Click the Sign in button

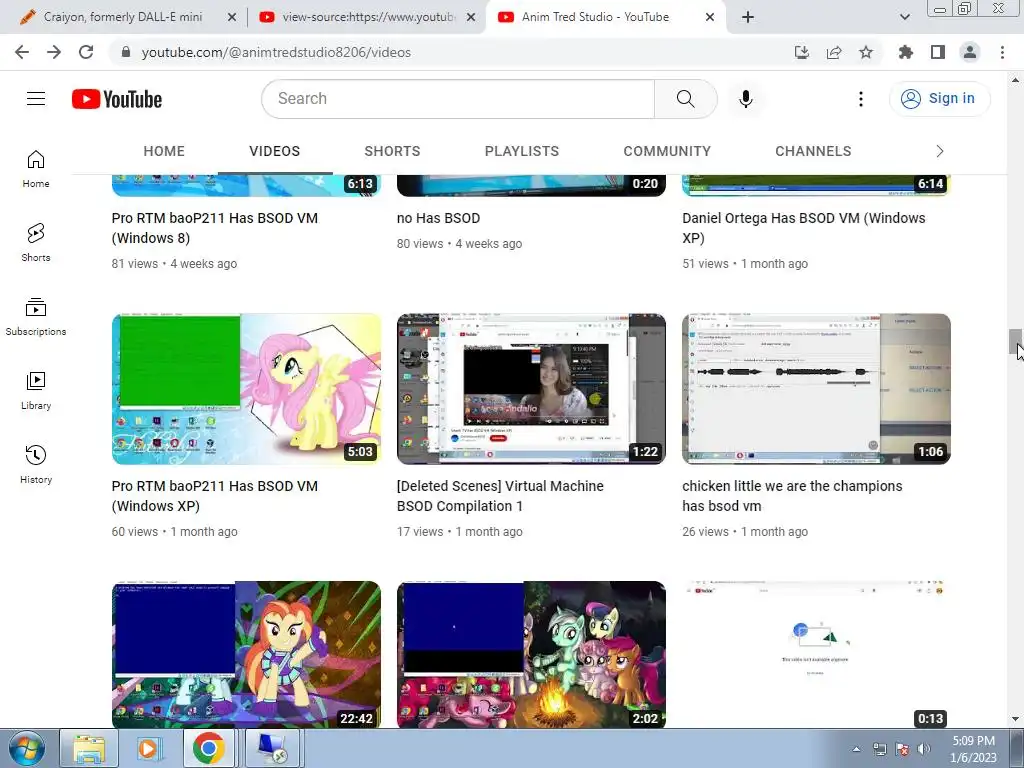click(939, 99)
